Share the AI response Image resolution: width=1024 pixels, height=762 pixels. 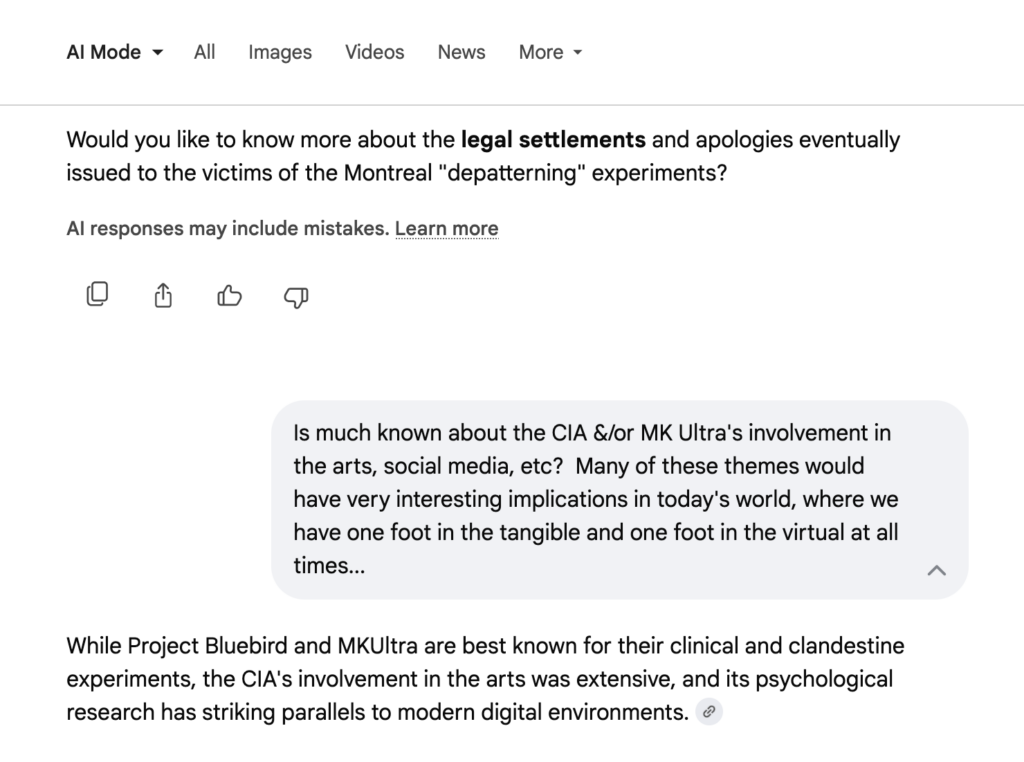click(x=163, y=295)
